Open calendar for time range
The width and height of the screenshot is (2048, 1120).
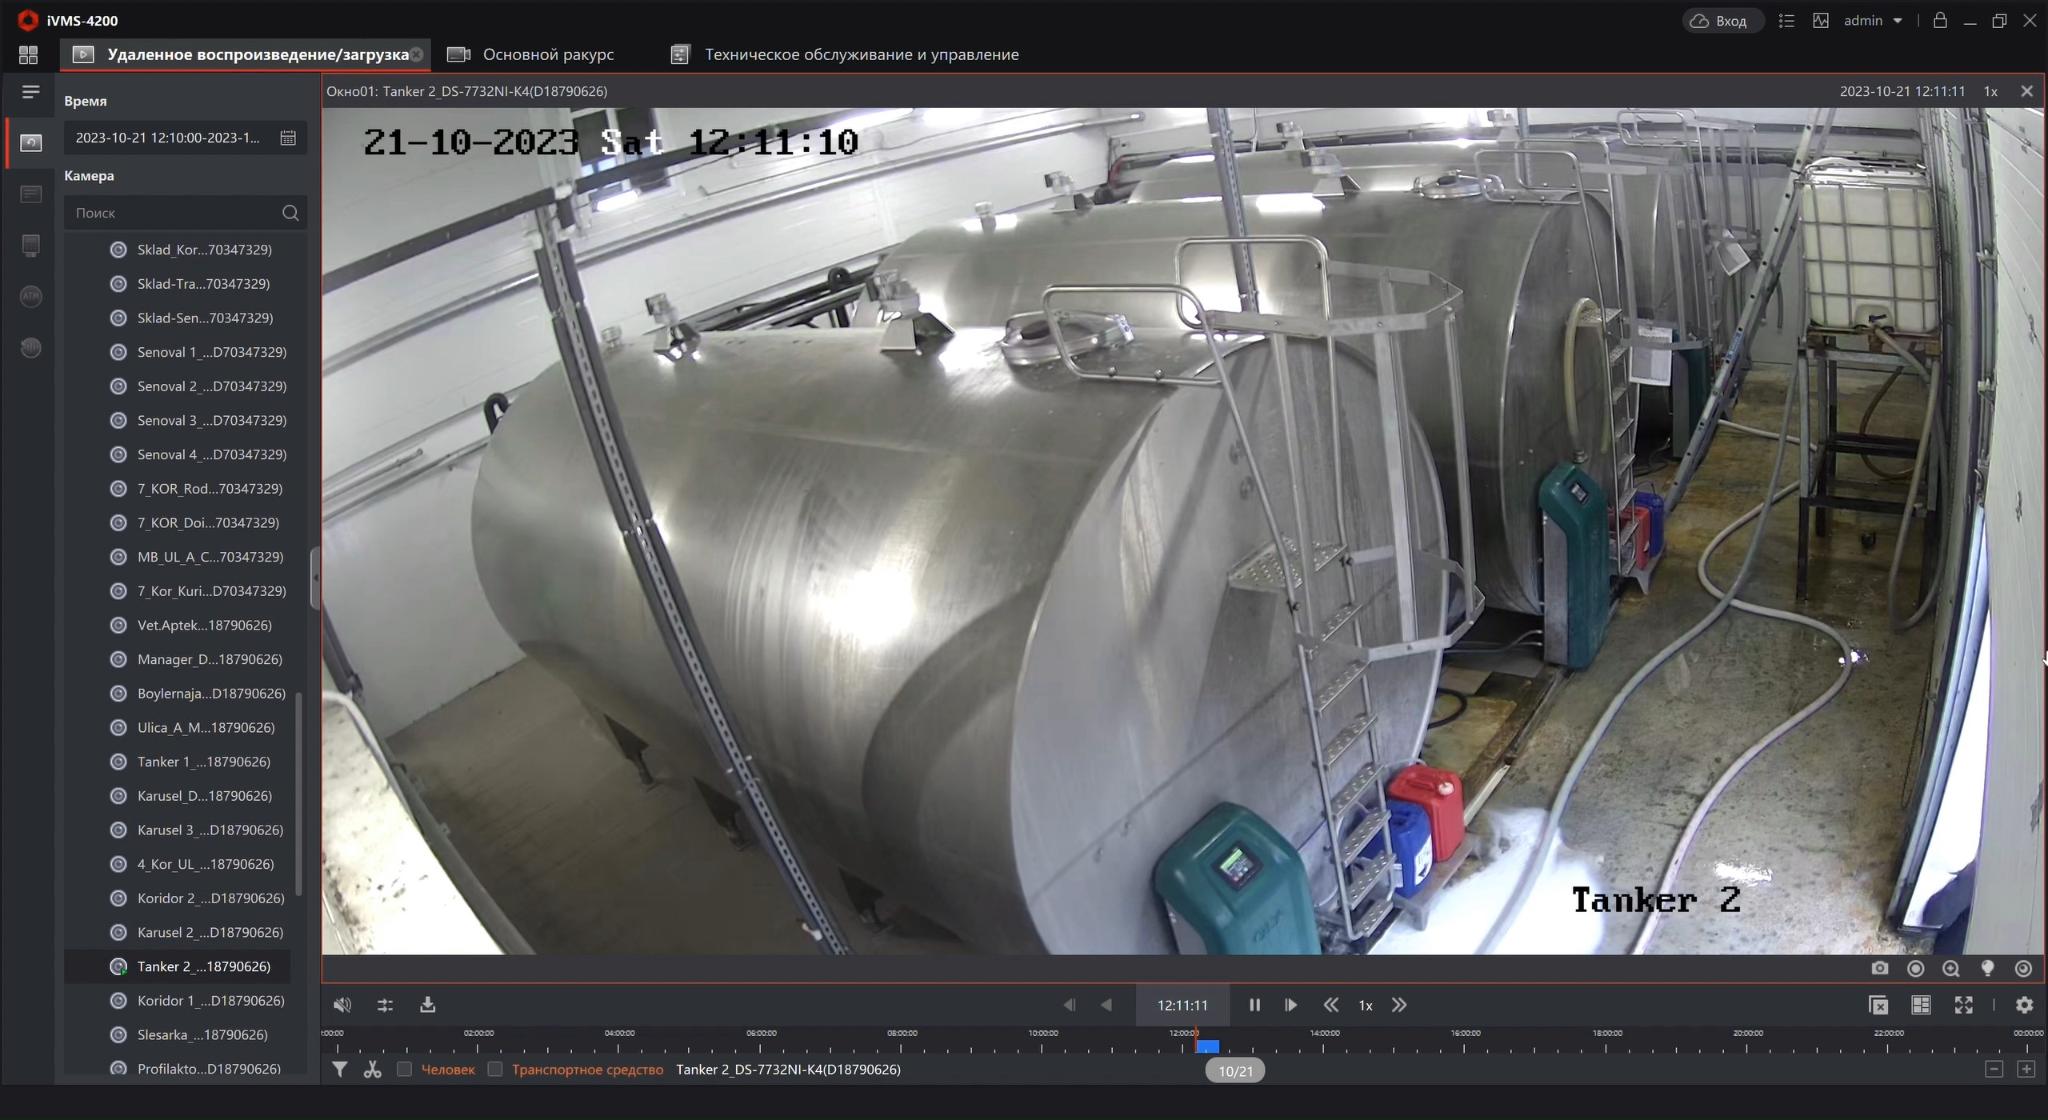pos(288,138)
